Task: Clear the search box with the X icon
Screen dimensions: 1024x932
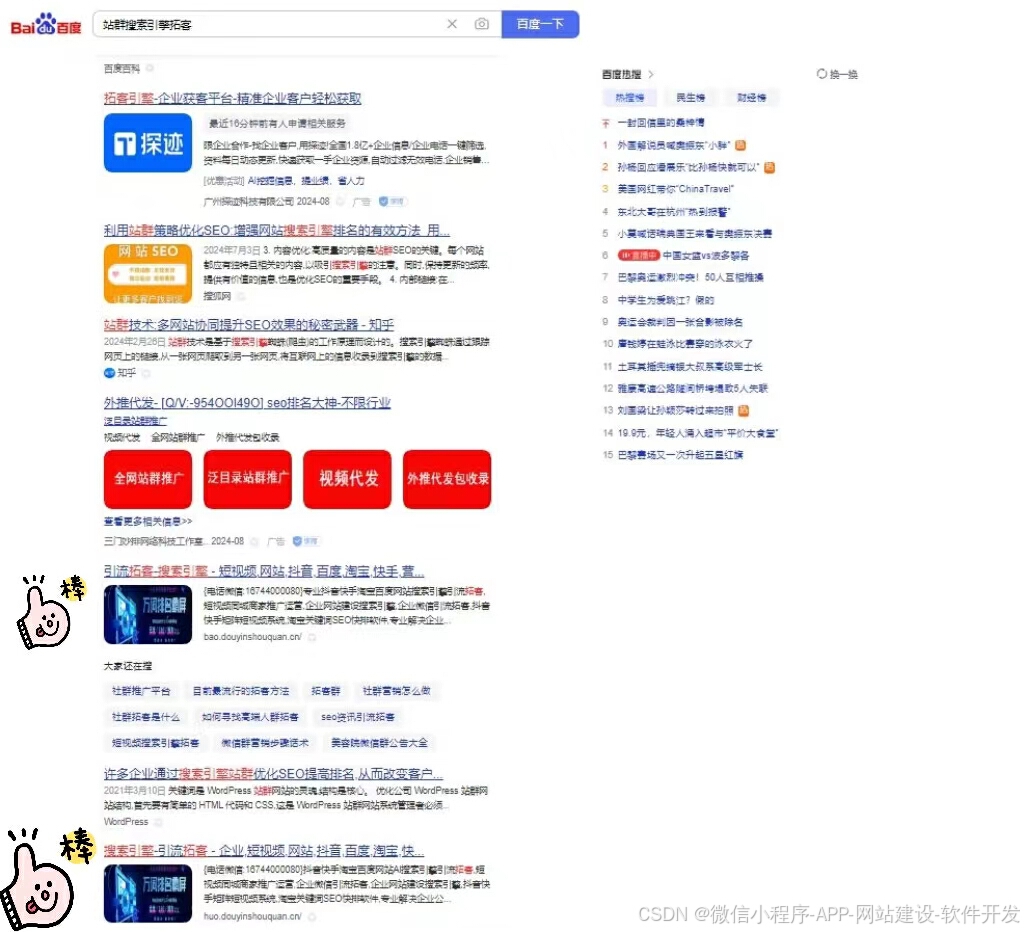Action: click(x=452, y=24)
